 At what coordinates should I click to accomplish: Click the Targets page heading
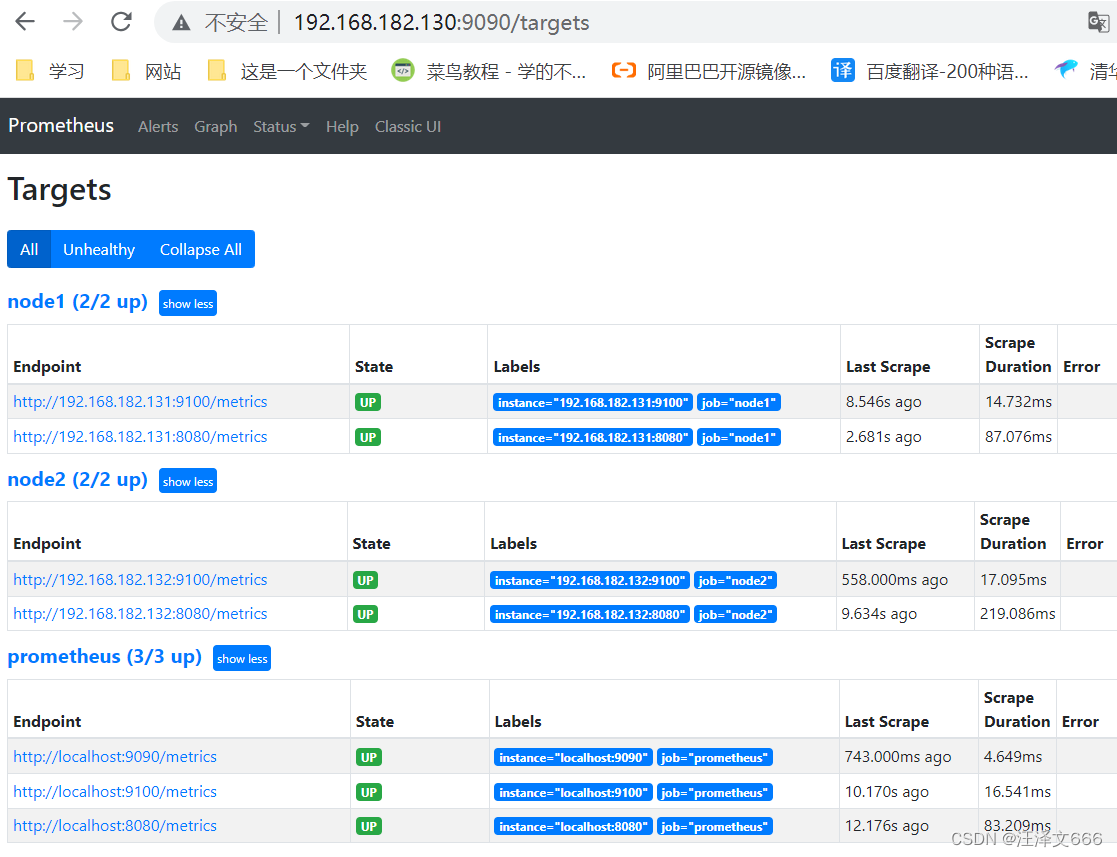[60, 190]
